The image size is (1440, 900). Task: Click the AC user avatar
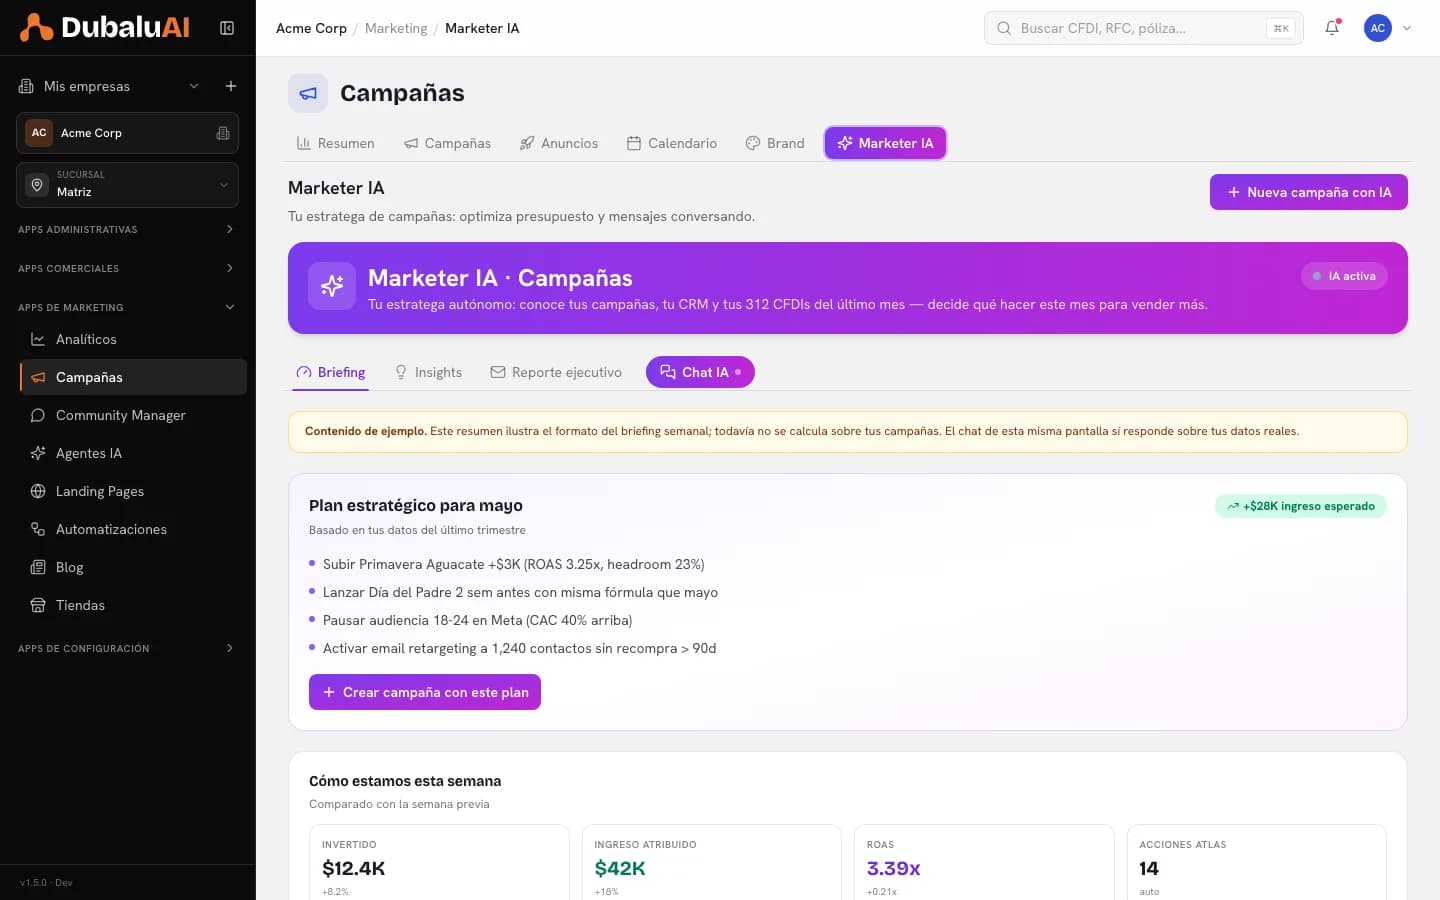pyautogui.click(x=1378, y=28)
